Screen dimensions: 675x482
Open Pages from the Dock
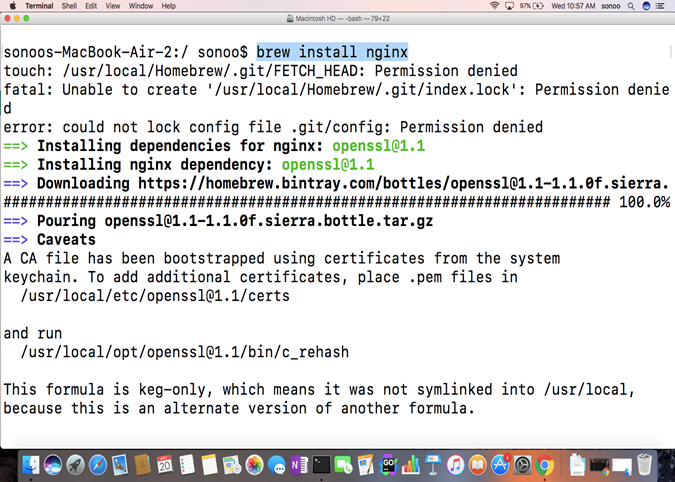[x=366, y=465]
